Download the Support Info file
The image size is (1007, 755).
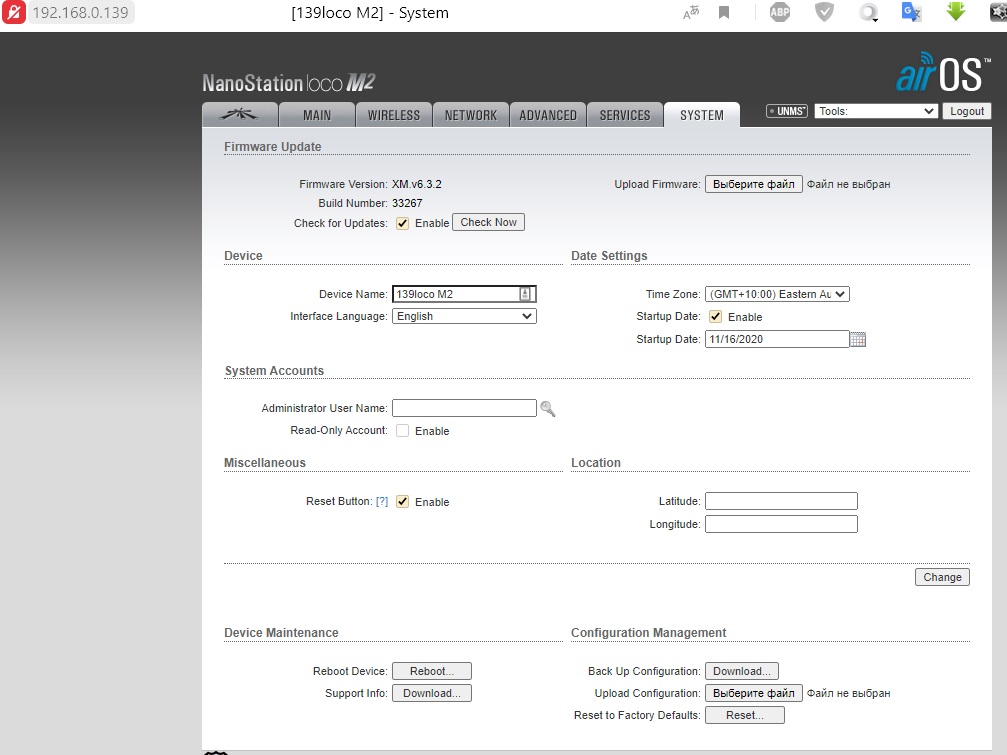coord(432,693)
